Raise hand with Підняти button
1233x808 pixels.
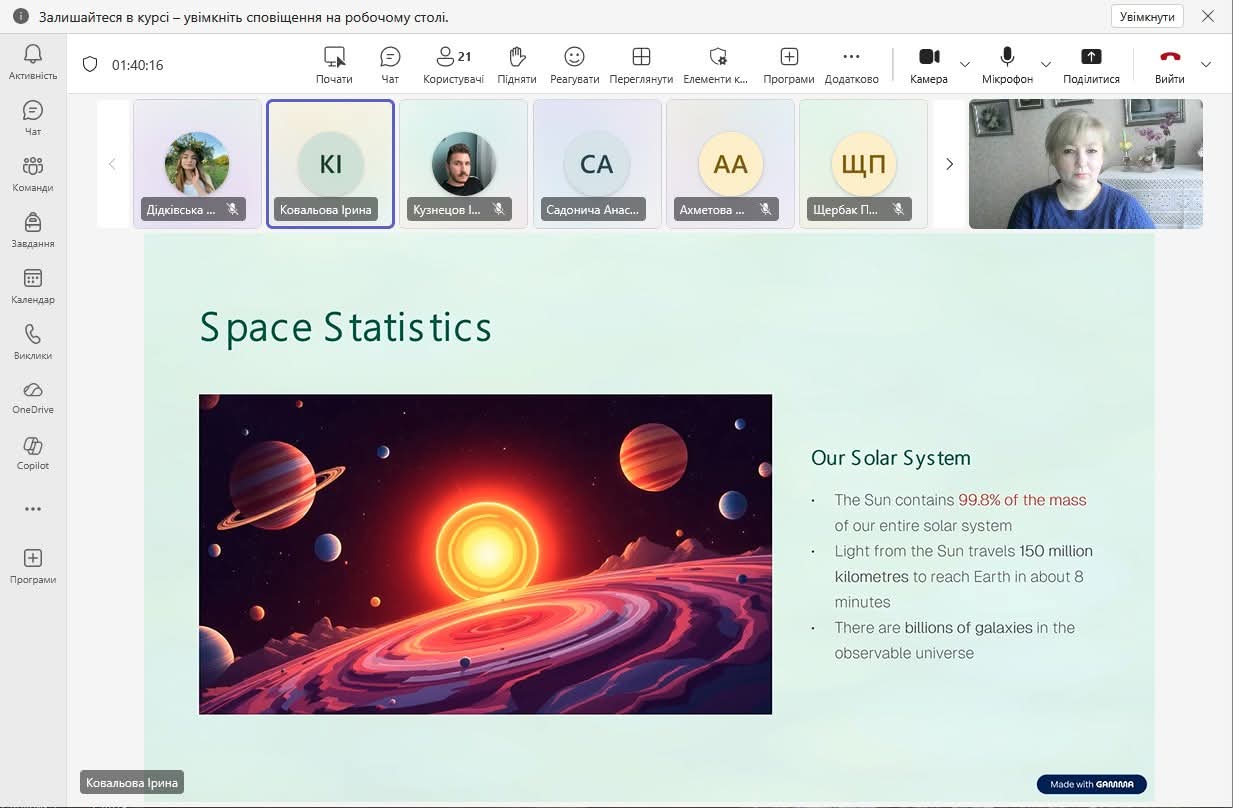pos(516,64)
